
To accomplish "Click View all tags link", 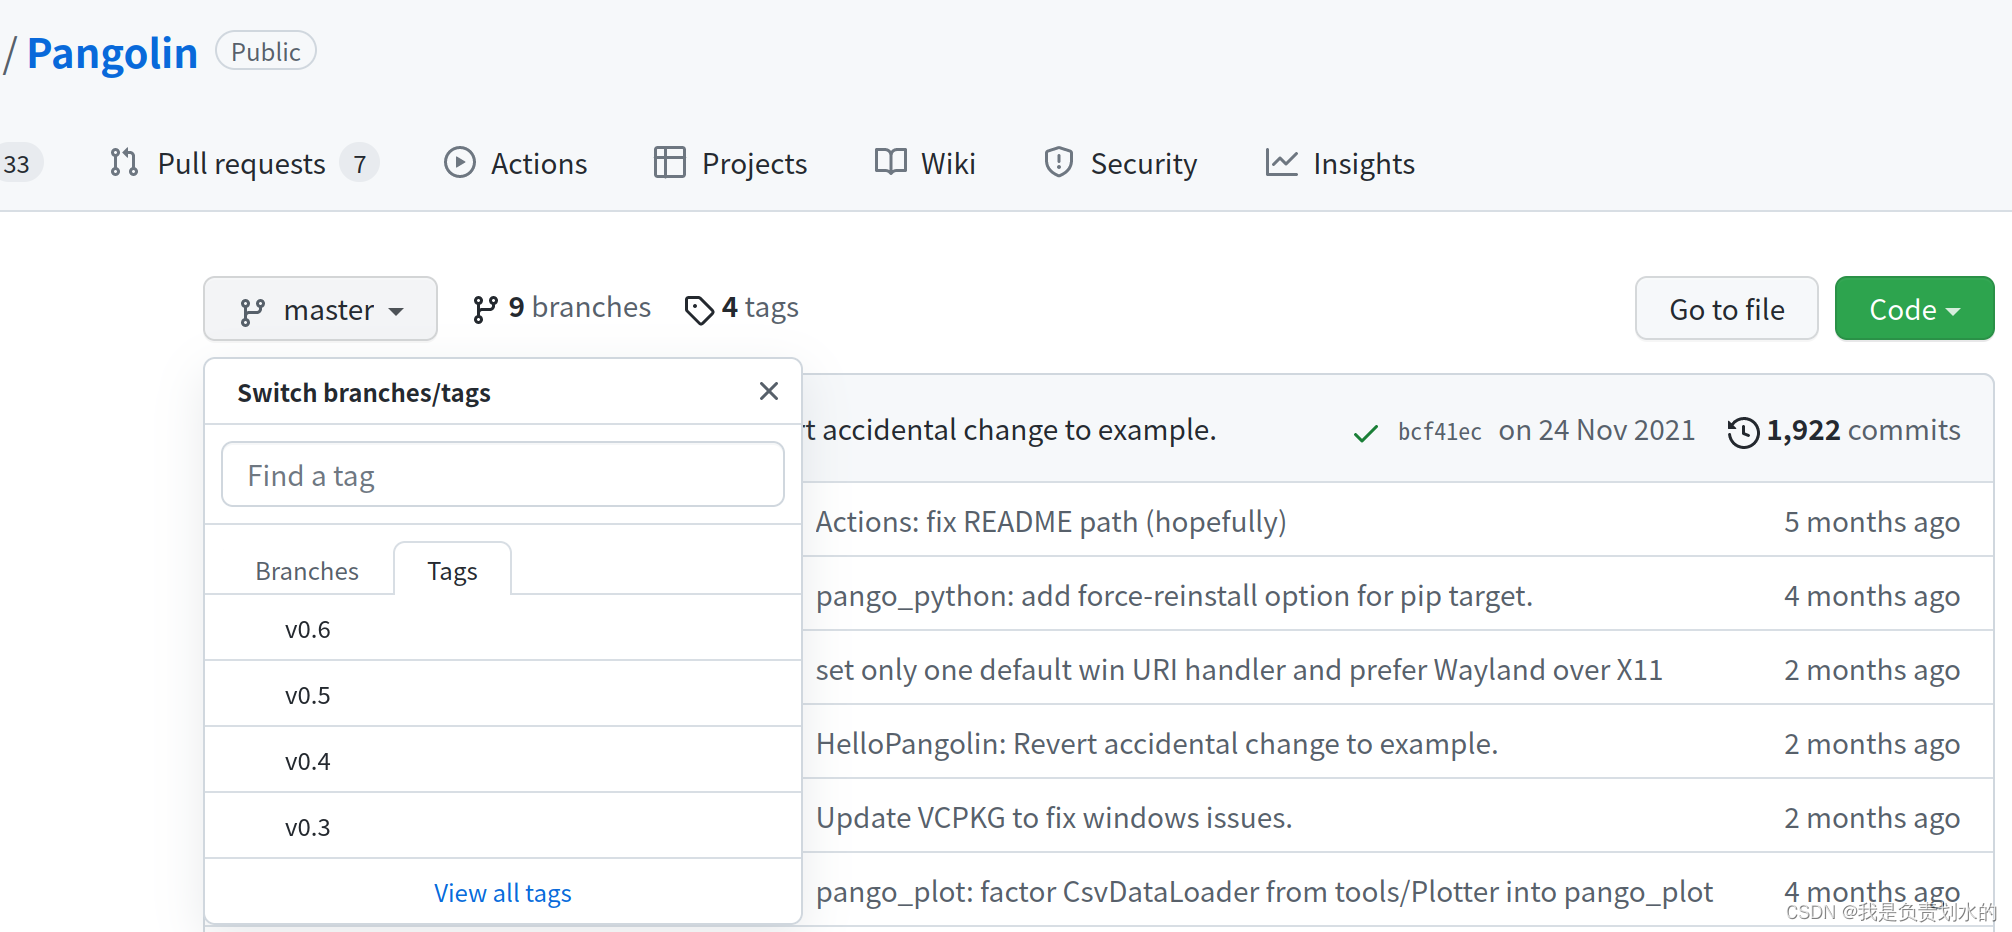I will pos(502,893).
